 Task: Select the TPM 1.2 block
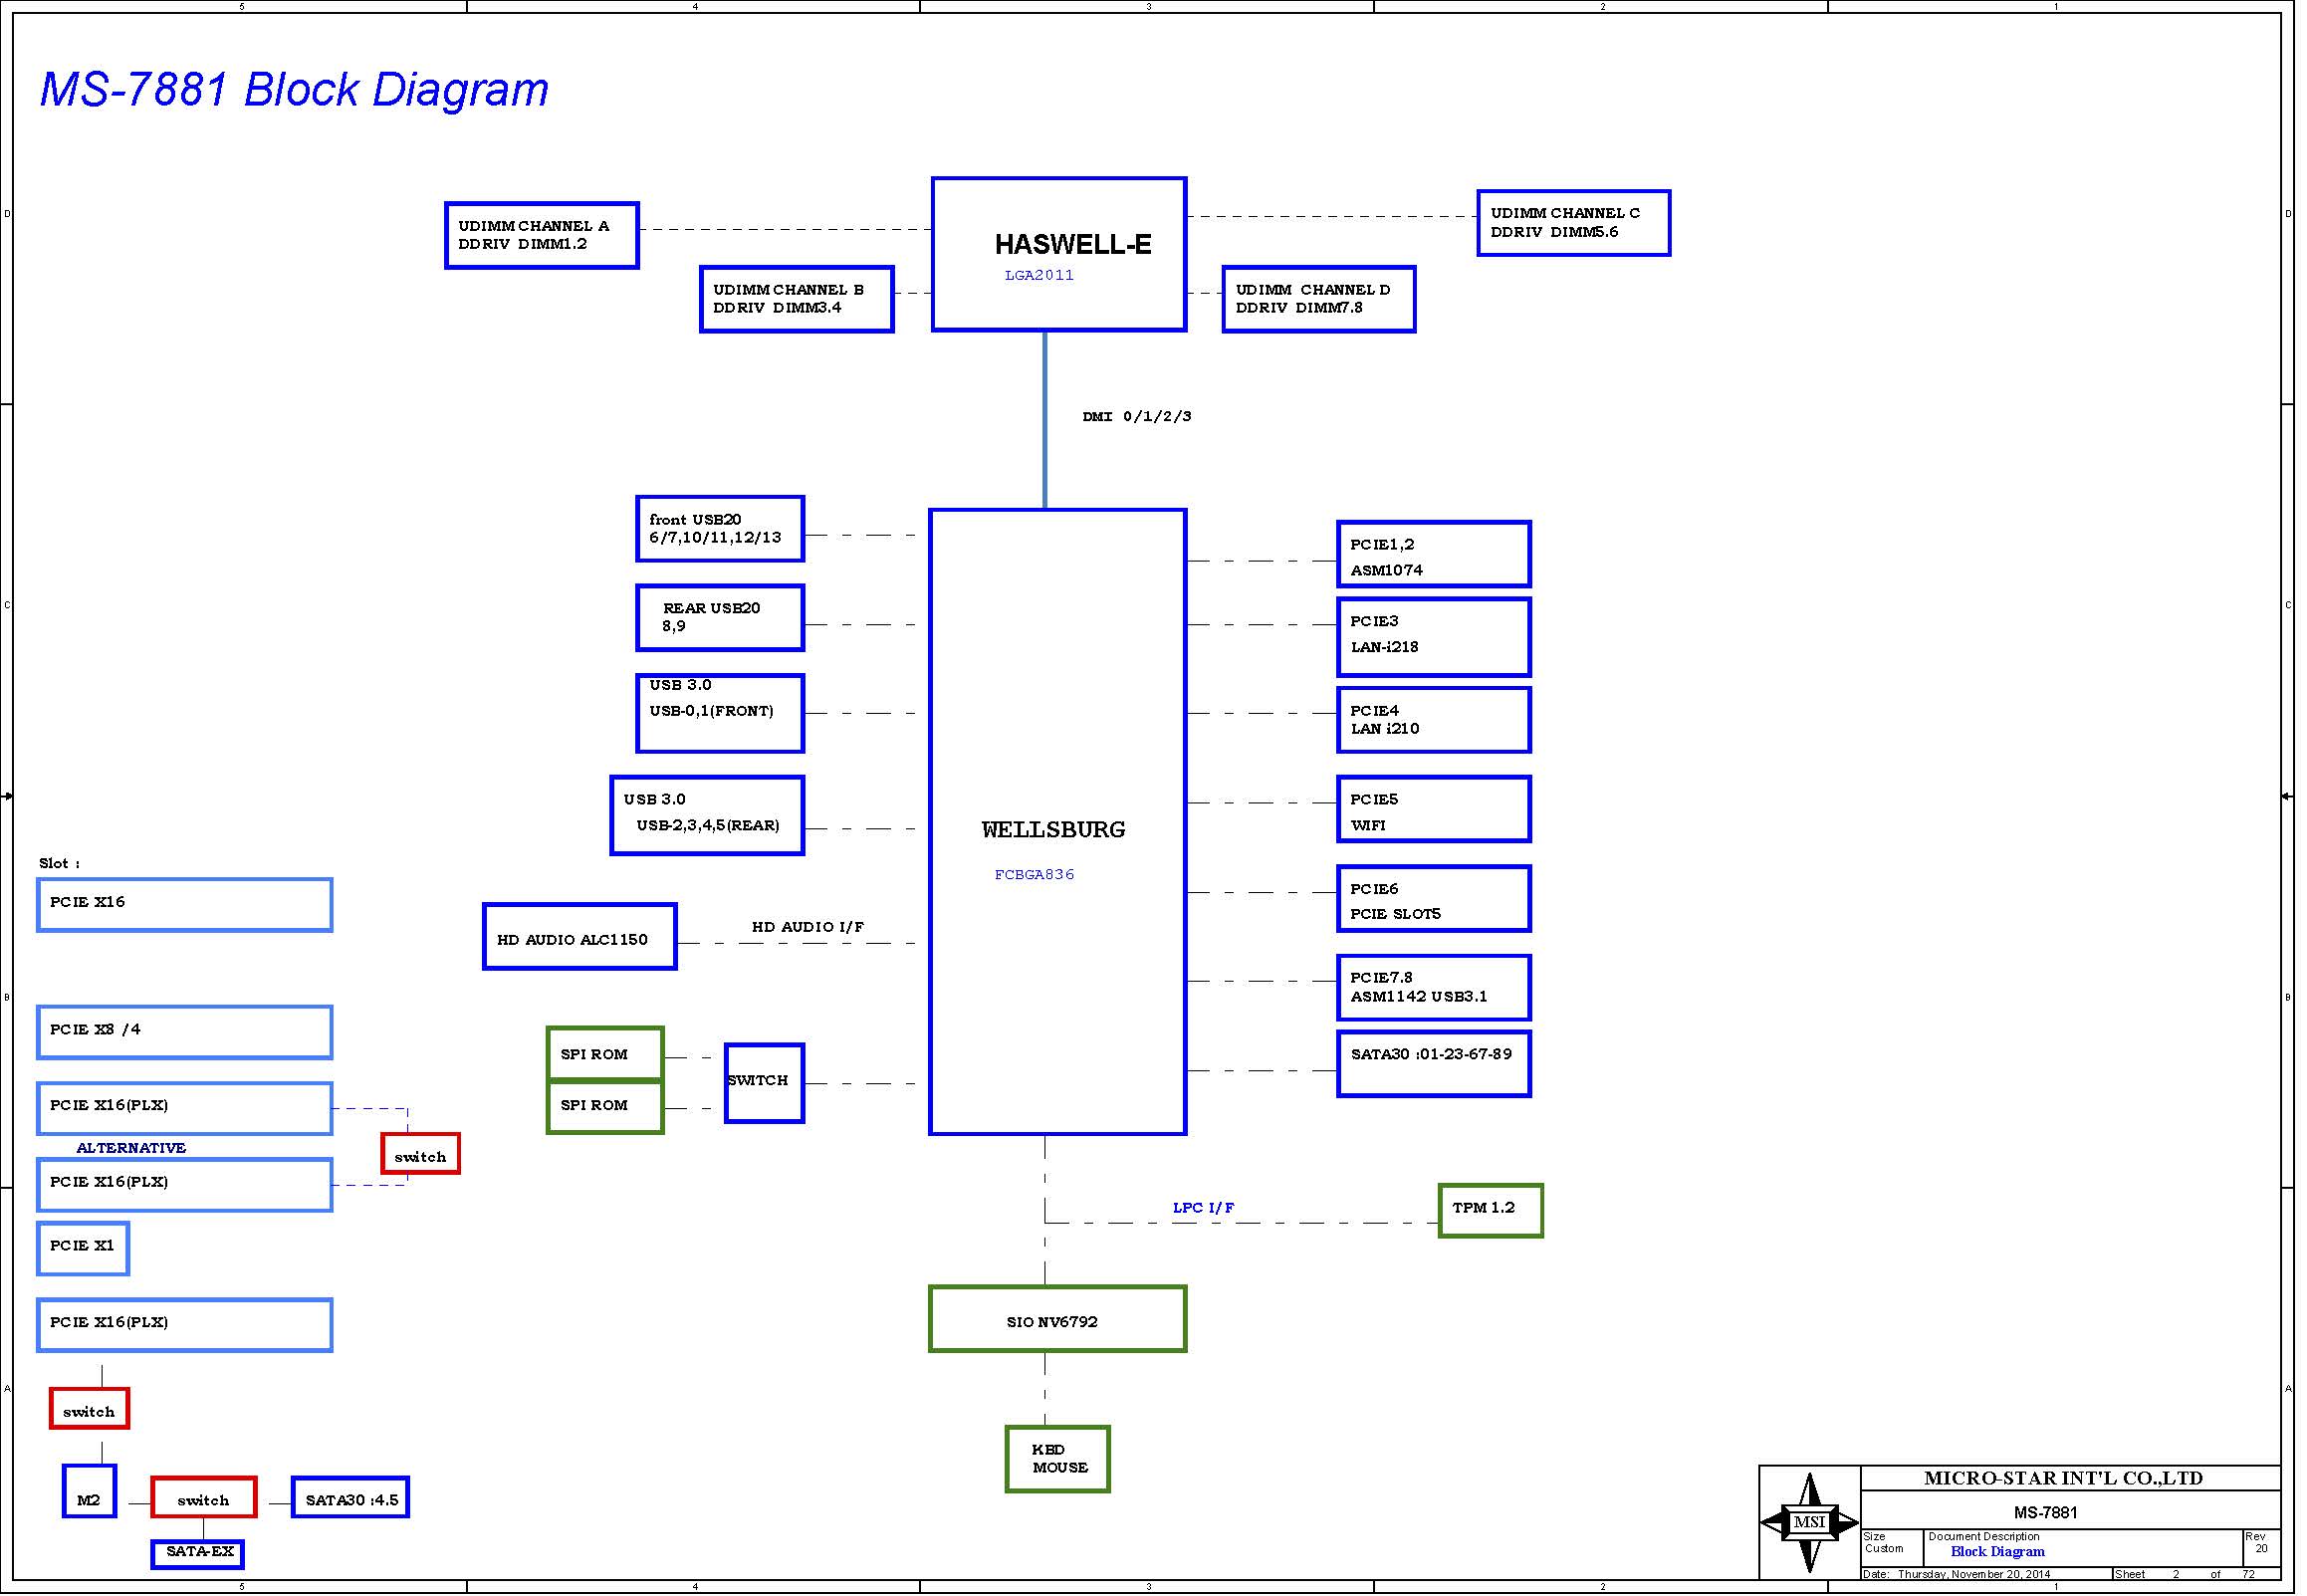click(x=1490, y=1210)
